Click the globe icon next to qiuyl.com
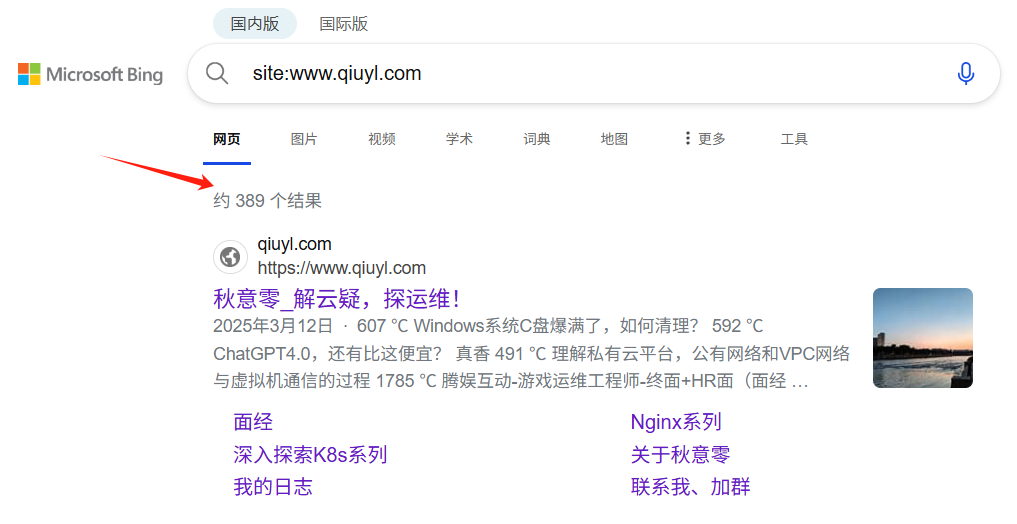 click(x=230, y=257)
